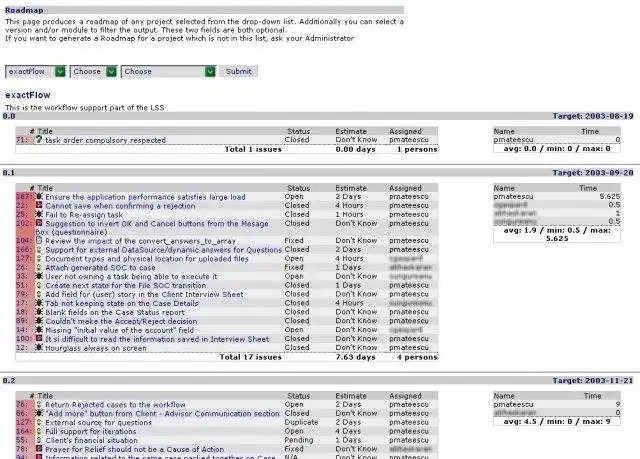
Task: Open the first Choose version dropdown
Action: point(93,71)
